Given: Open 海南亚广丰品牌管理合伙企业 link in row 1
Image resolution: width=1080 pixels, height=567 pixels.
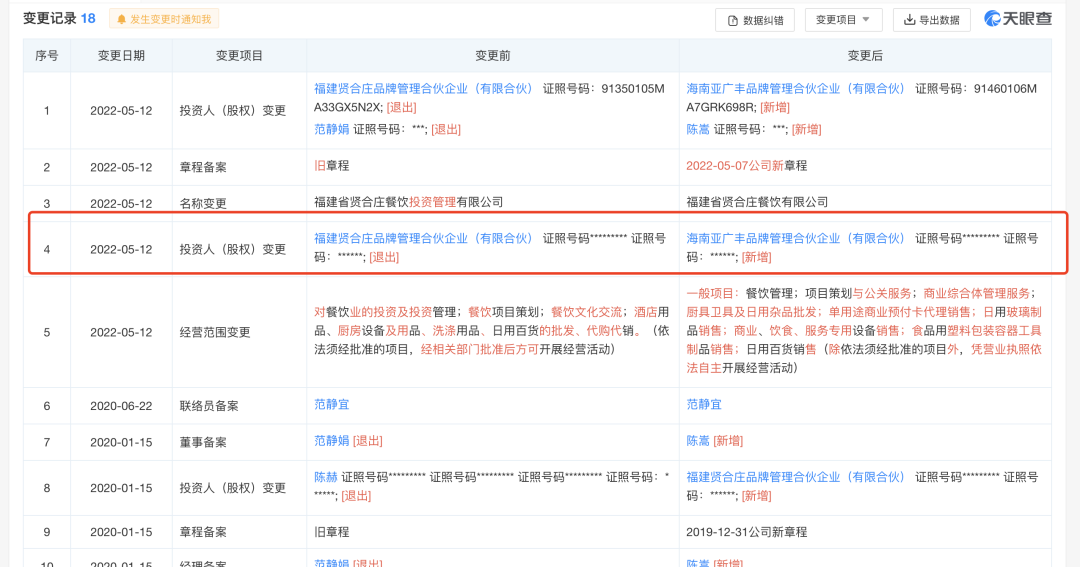Looking at the screenshot, I should 795,88.
